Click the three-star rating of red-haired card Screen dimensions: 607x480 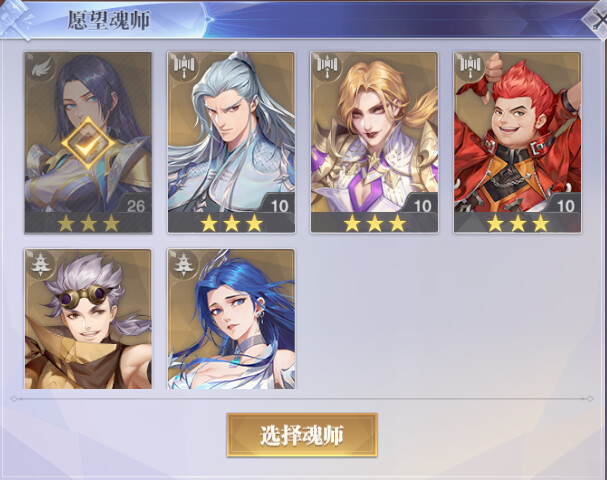518,223
